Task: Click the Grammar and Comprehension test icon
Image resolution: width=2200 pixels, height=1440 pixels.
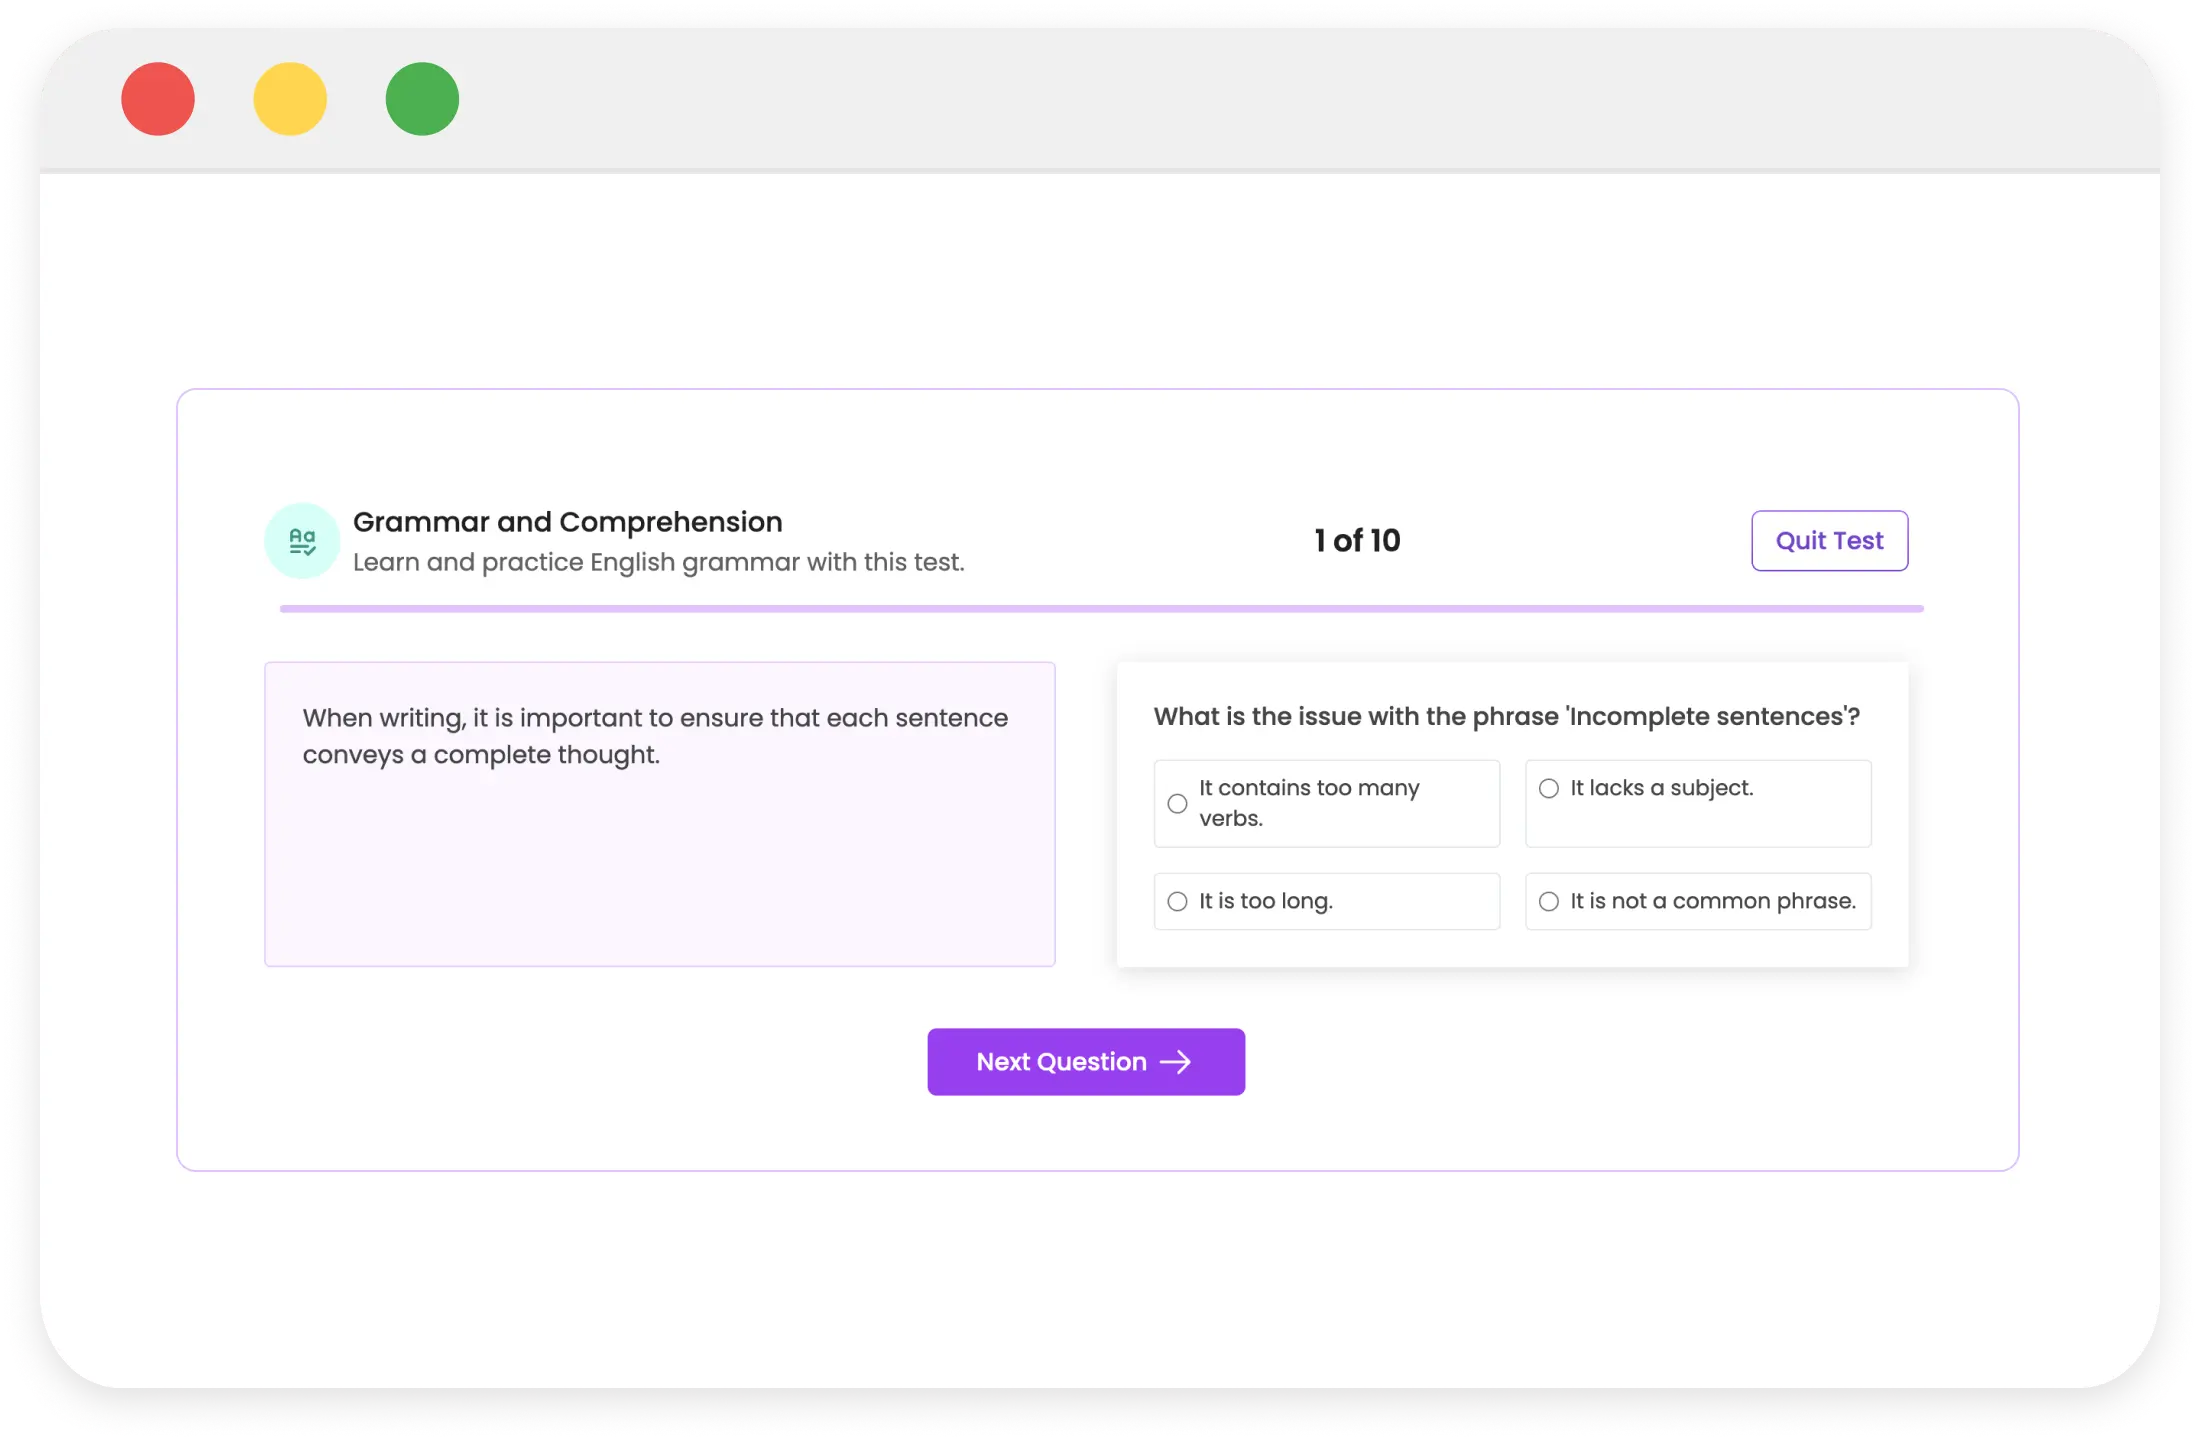Action: (x=302, y=541)
